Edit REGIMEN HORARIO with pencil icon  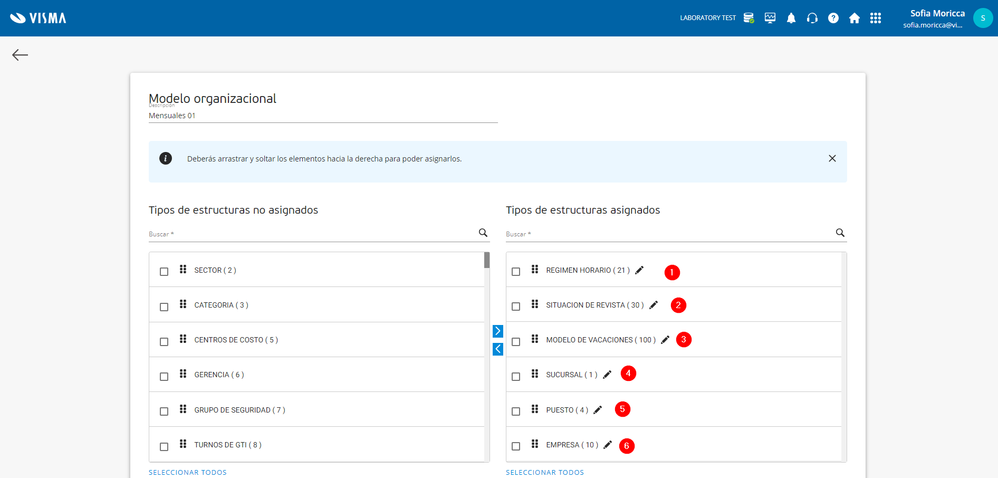(640, 270)
